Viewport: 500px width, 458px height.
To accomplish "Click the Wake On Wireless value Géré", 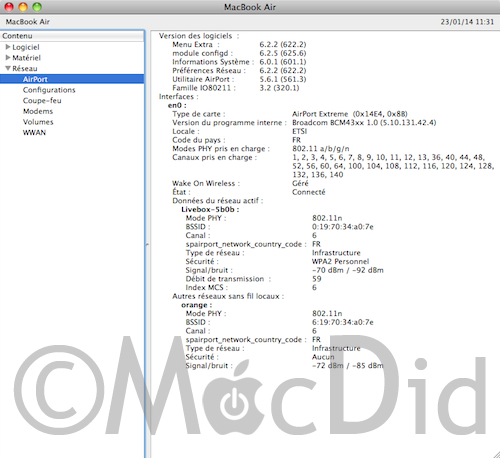I will tap(300, 183).
